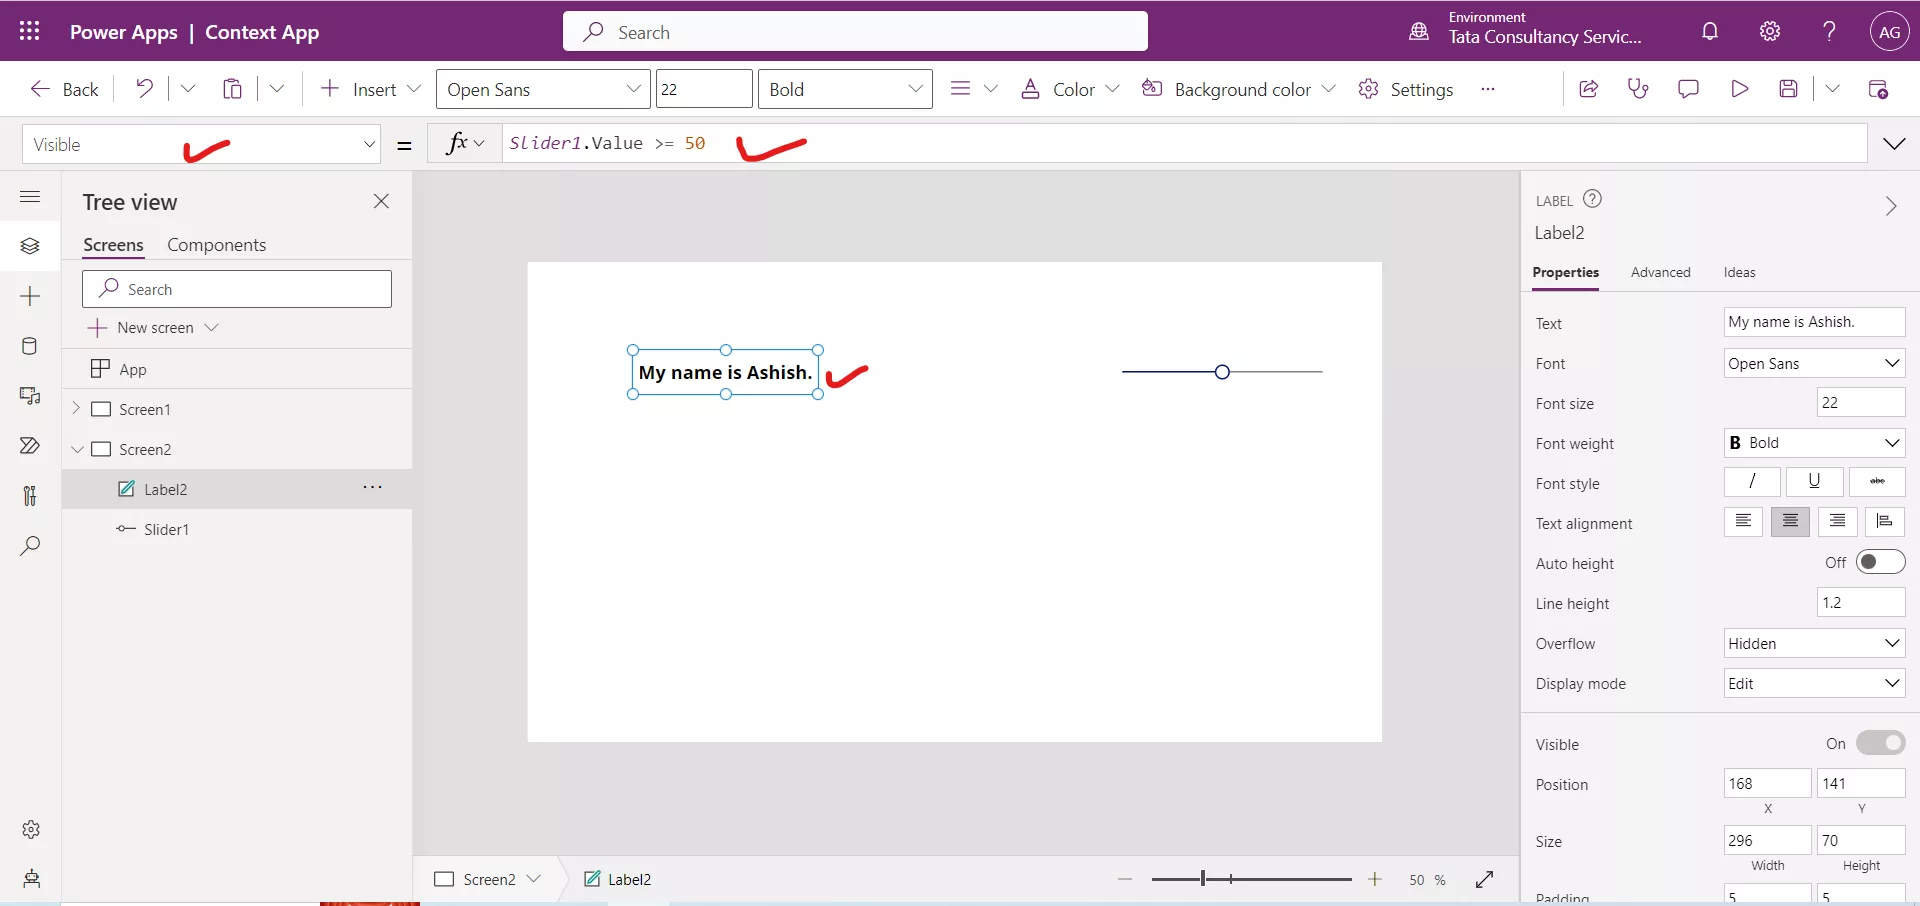Open the Advanced tools panel
The height and width of the screenshot is (906, 1920).
(31, 496)
